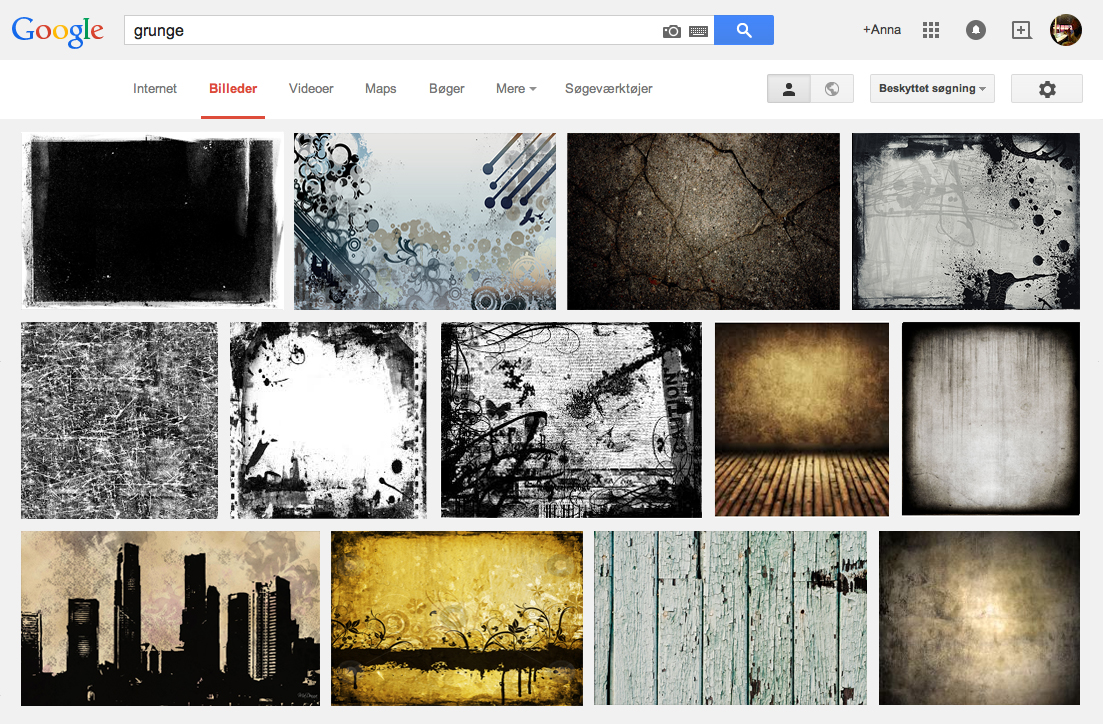Image resolution: width=1103 pixels, height=724 pixels.
Task: Open the Bøger tab
Action: click(x=447, y=89)
